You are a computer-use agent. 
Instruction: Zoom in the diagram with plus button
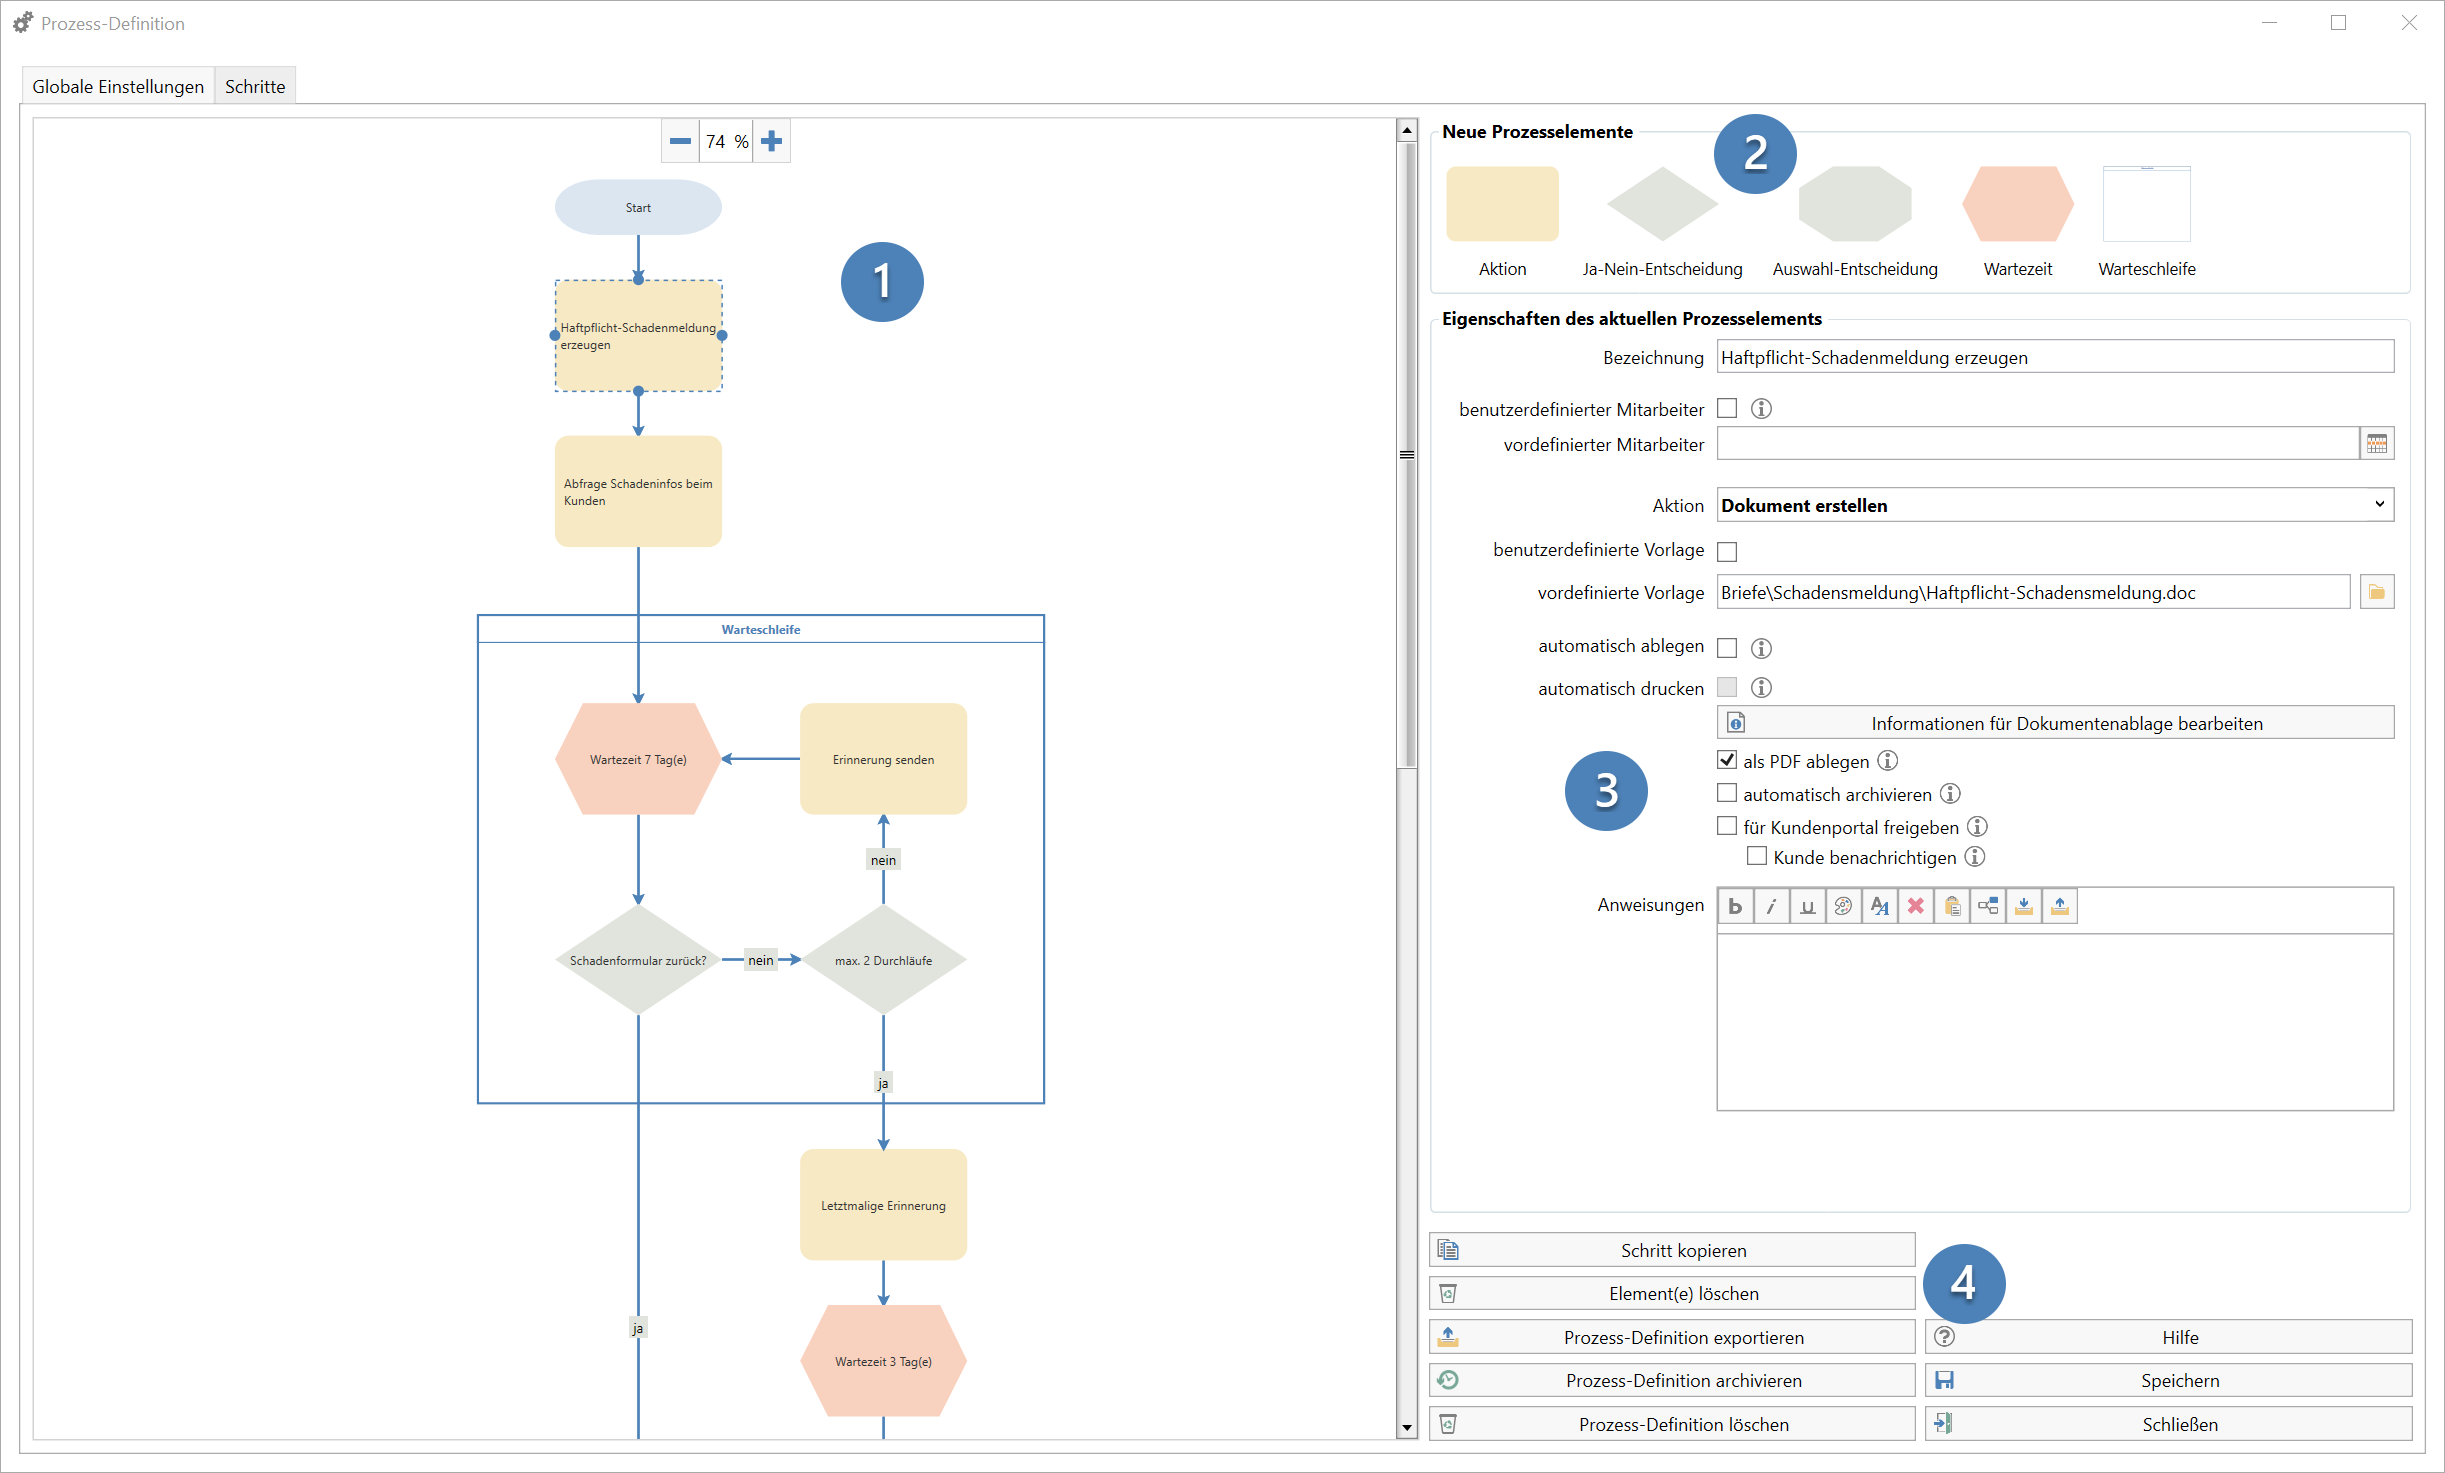[x=771, y=141]
